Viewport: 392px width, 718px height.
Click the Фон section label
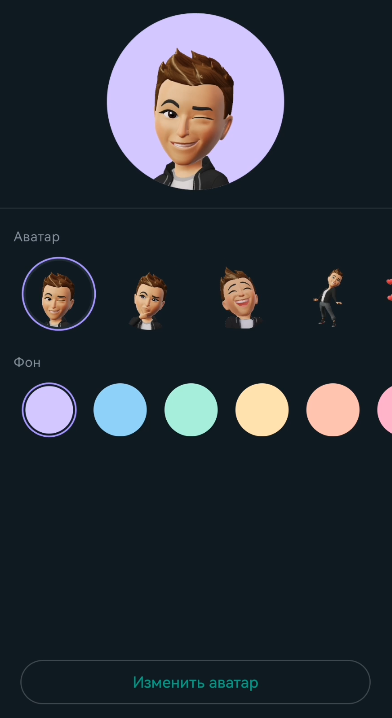[x=27, y=362]
